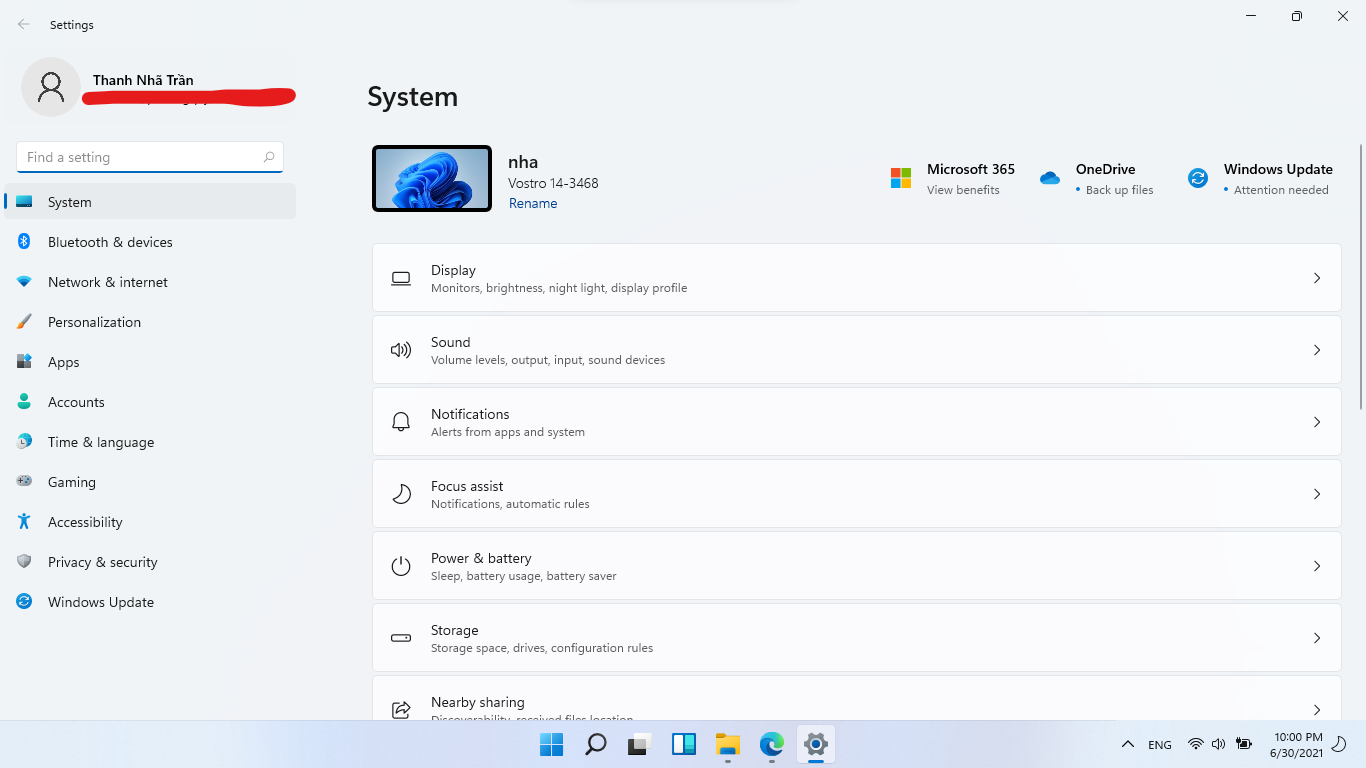The width and height of the screenshot is (1366, 768).
Task: Click the Windows Update sync icon at top
Action: coord(1197,178)
